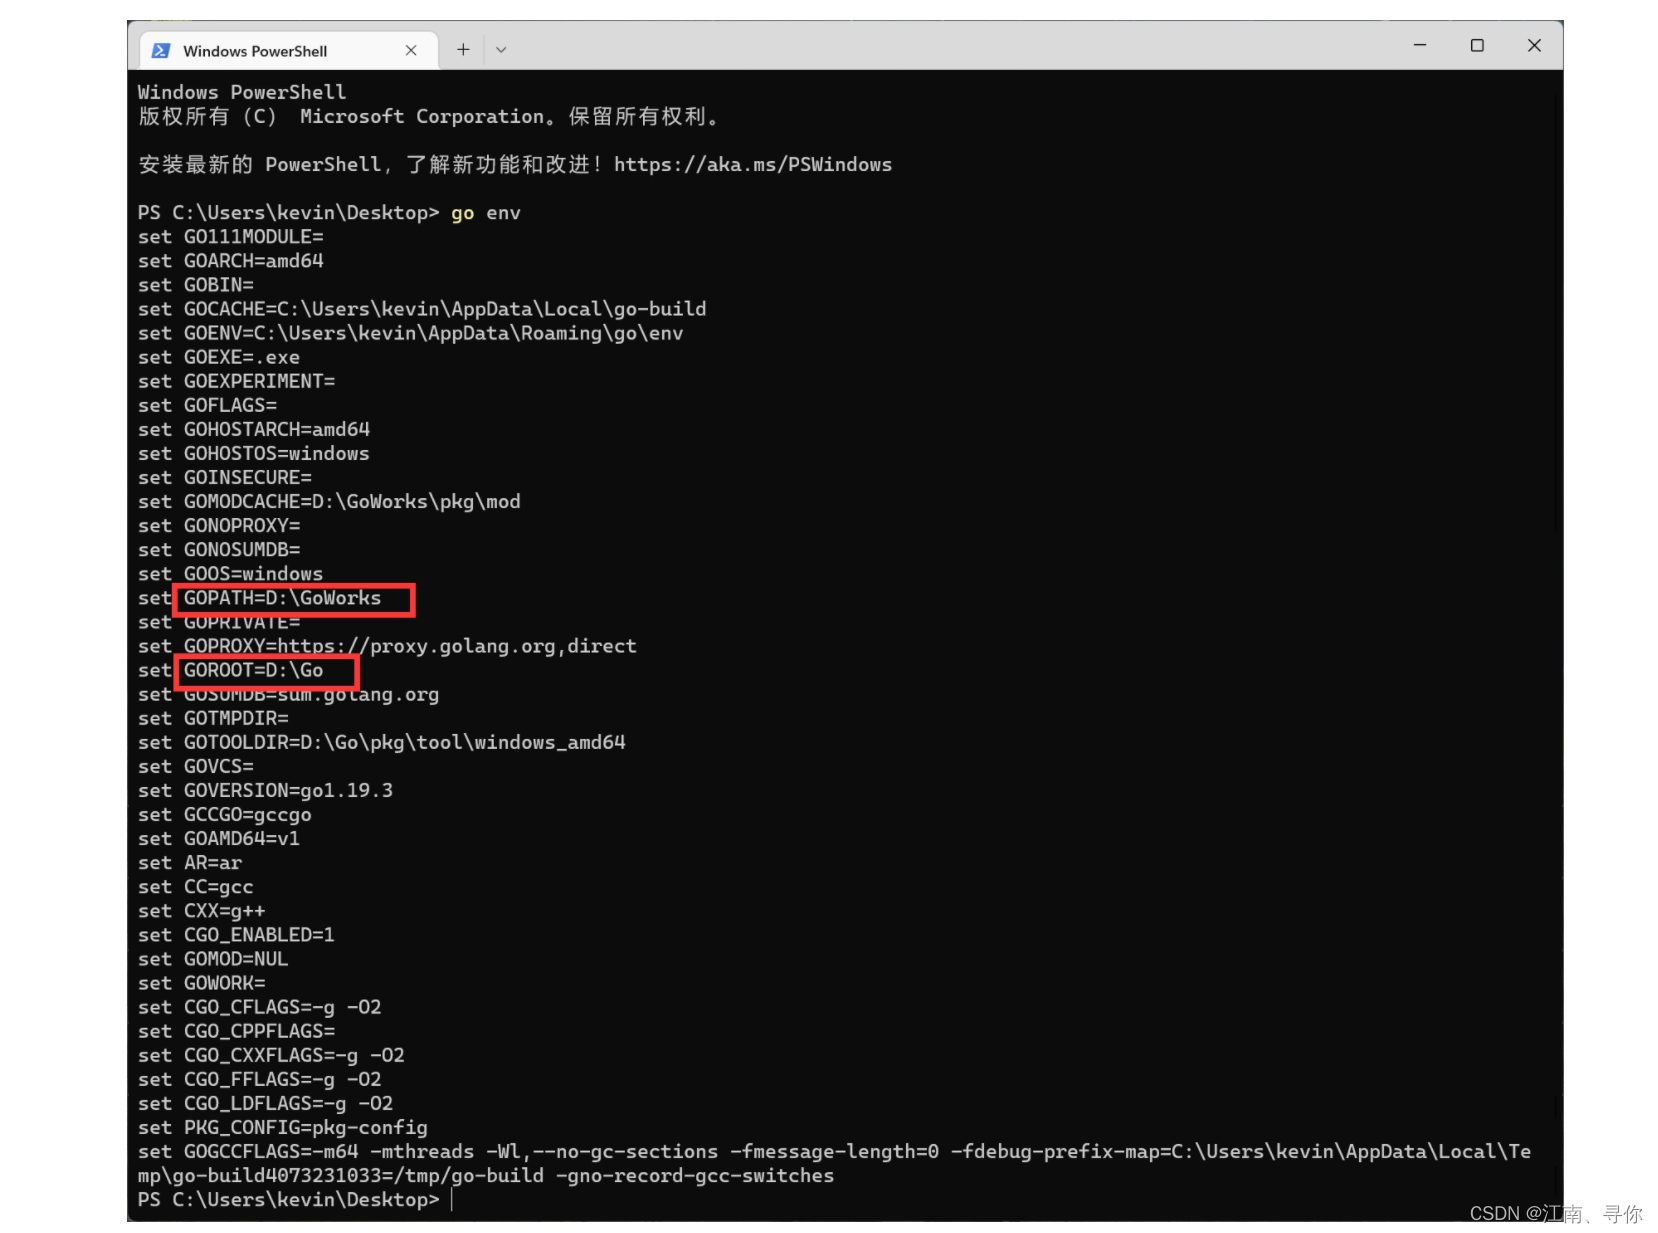Click the line 'set GOARCH=amd64'

pos(231,261)
